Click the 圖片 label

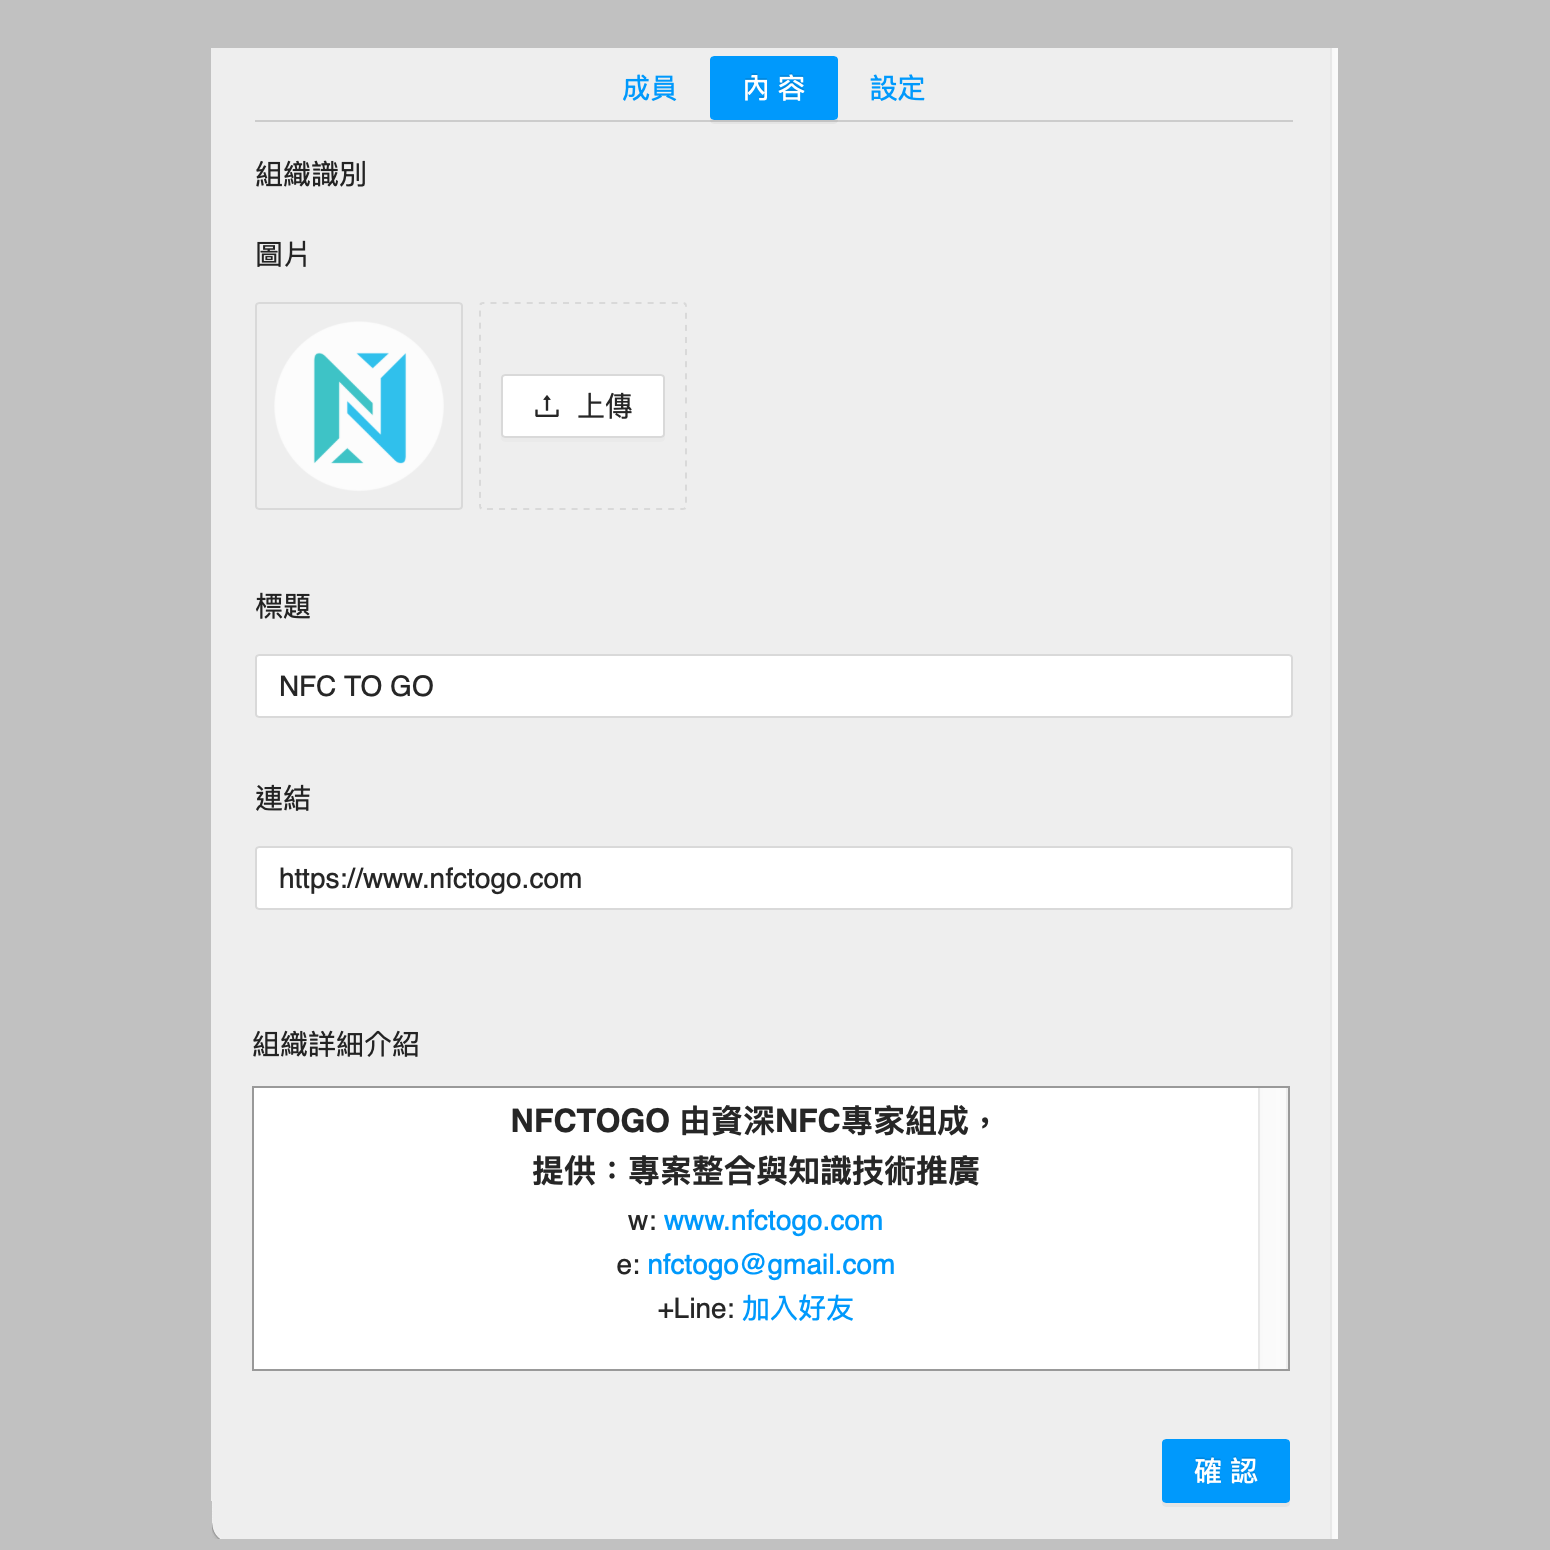(282, 254)
